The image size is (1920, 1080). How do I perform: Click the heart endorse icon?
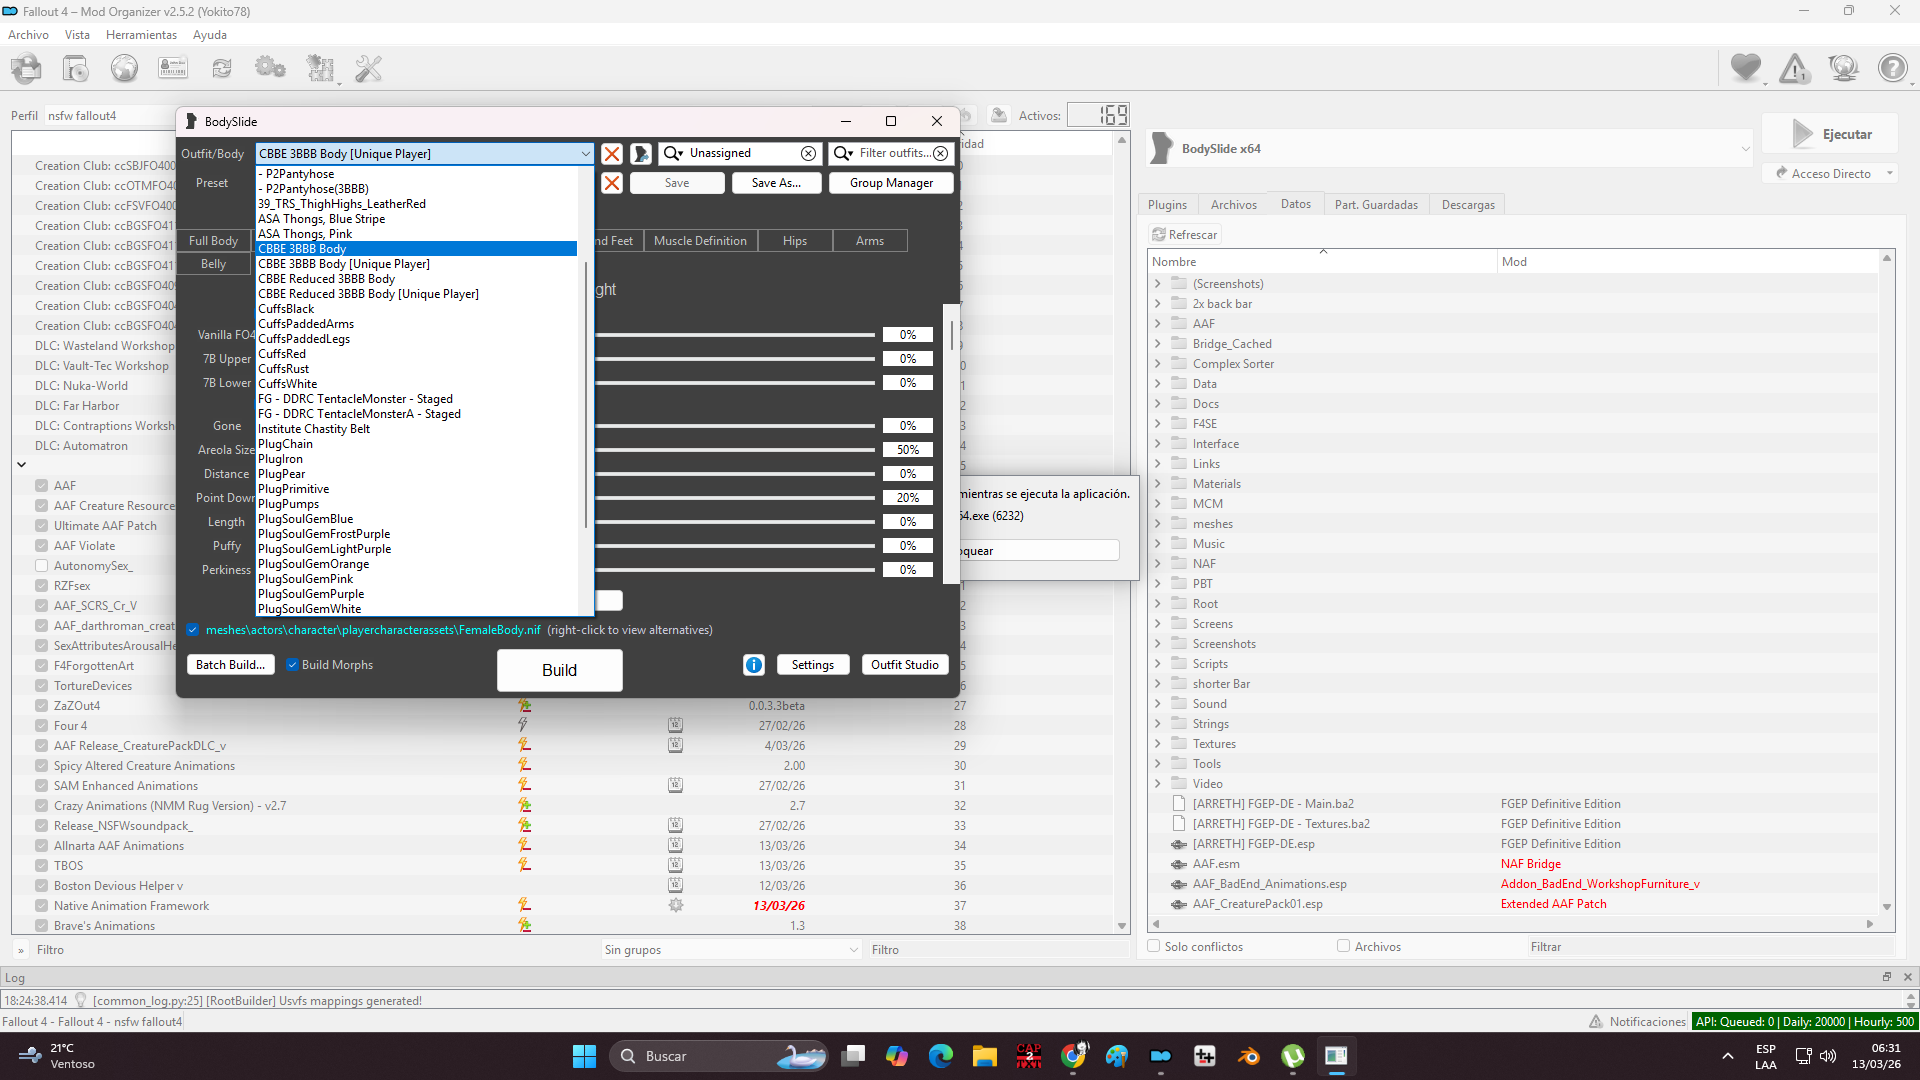[1746, 68]
